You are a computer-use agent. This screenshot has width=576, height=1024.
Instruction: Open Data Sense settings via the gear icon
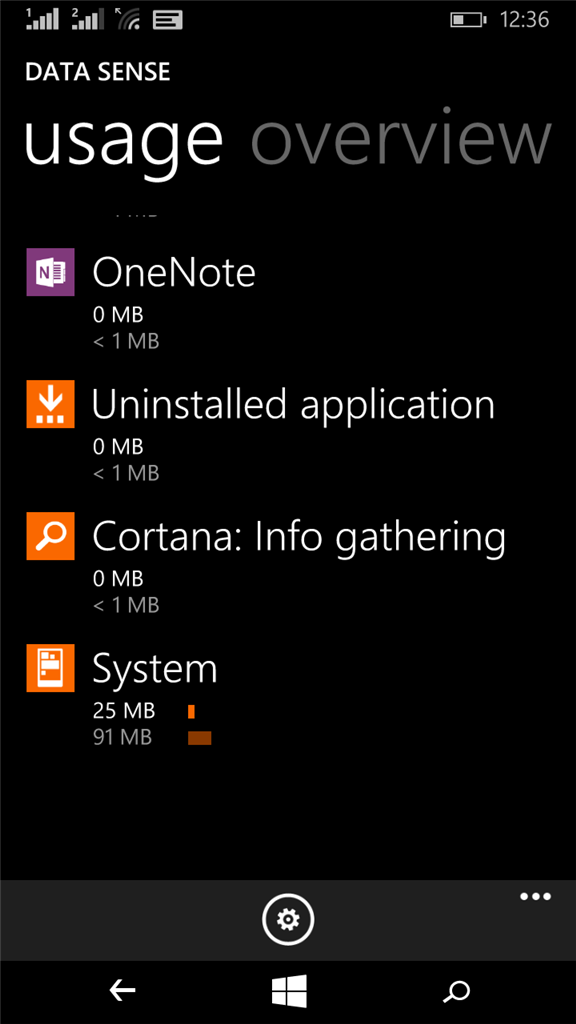[x=288, y=919]
